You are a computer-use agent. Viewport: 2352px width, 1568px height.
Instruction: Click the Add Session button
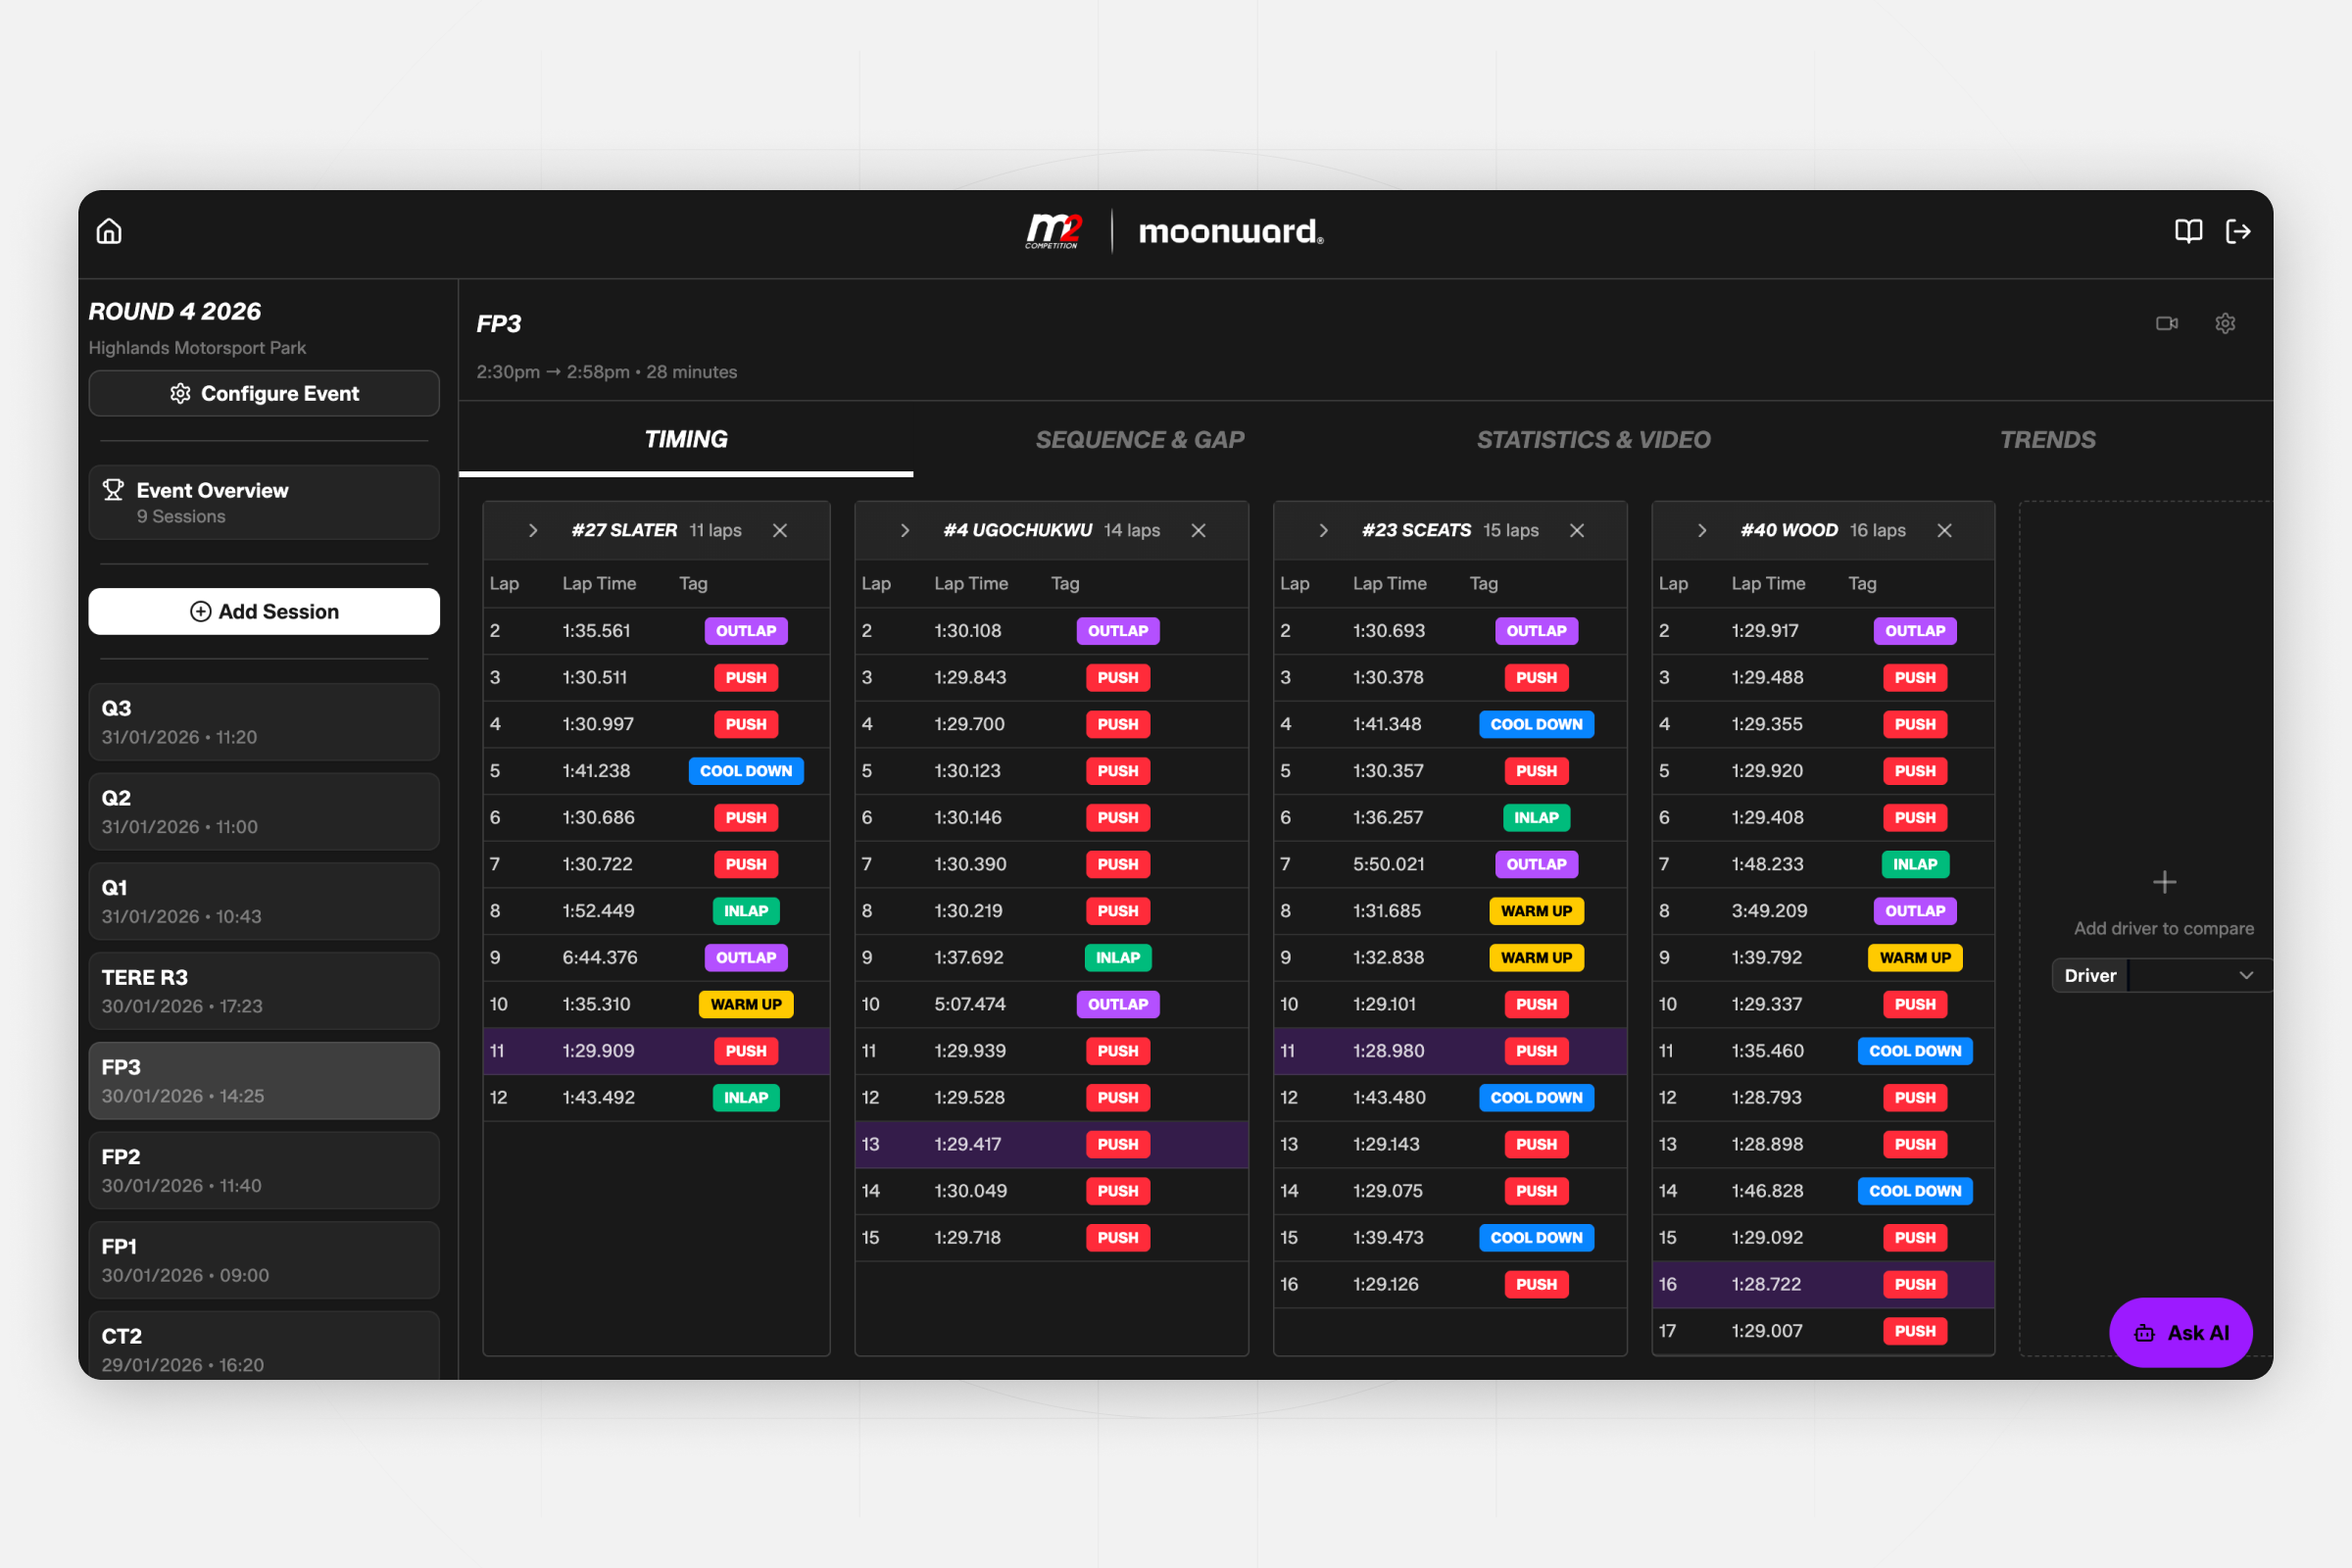pyautogui.click(x=264, y=611)
